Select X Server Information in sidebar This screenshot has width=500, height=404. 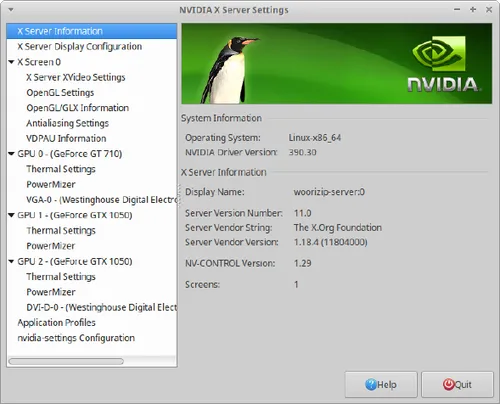(x=92, y=31)
